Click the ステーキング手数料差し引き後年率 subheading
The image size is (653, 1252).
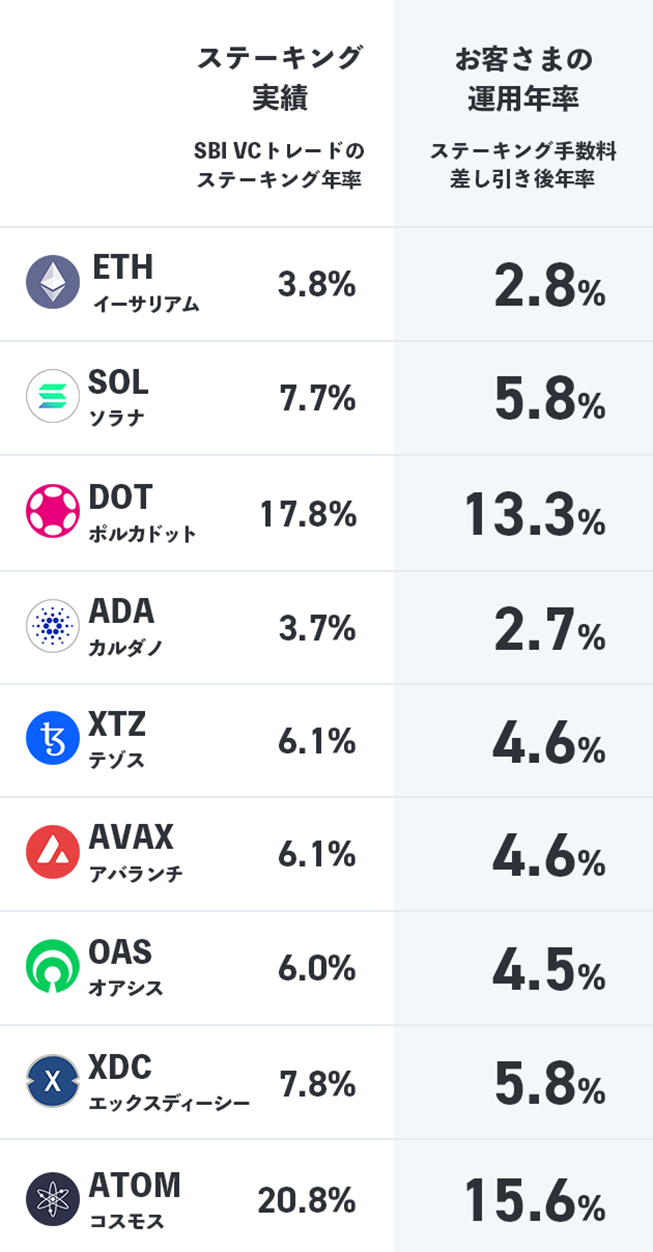coord(523,166)
